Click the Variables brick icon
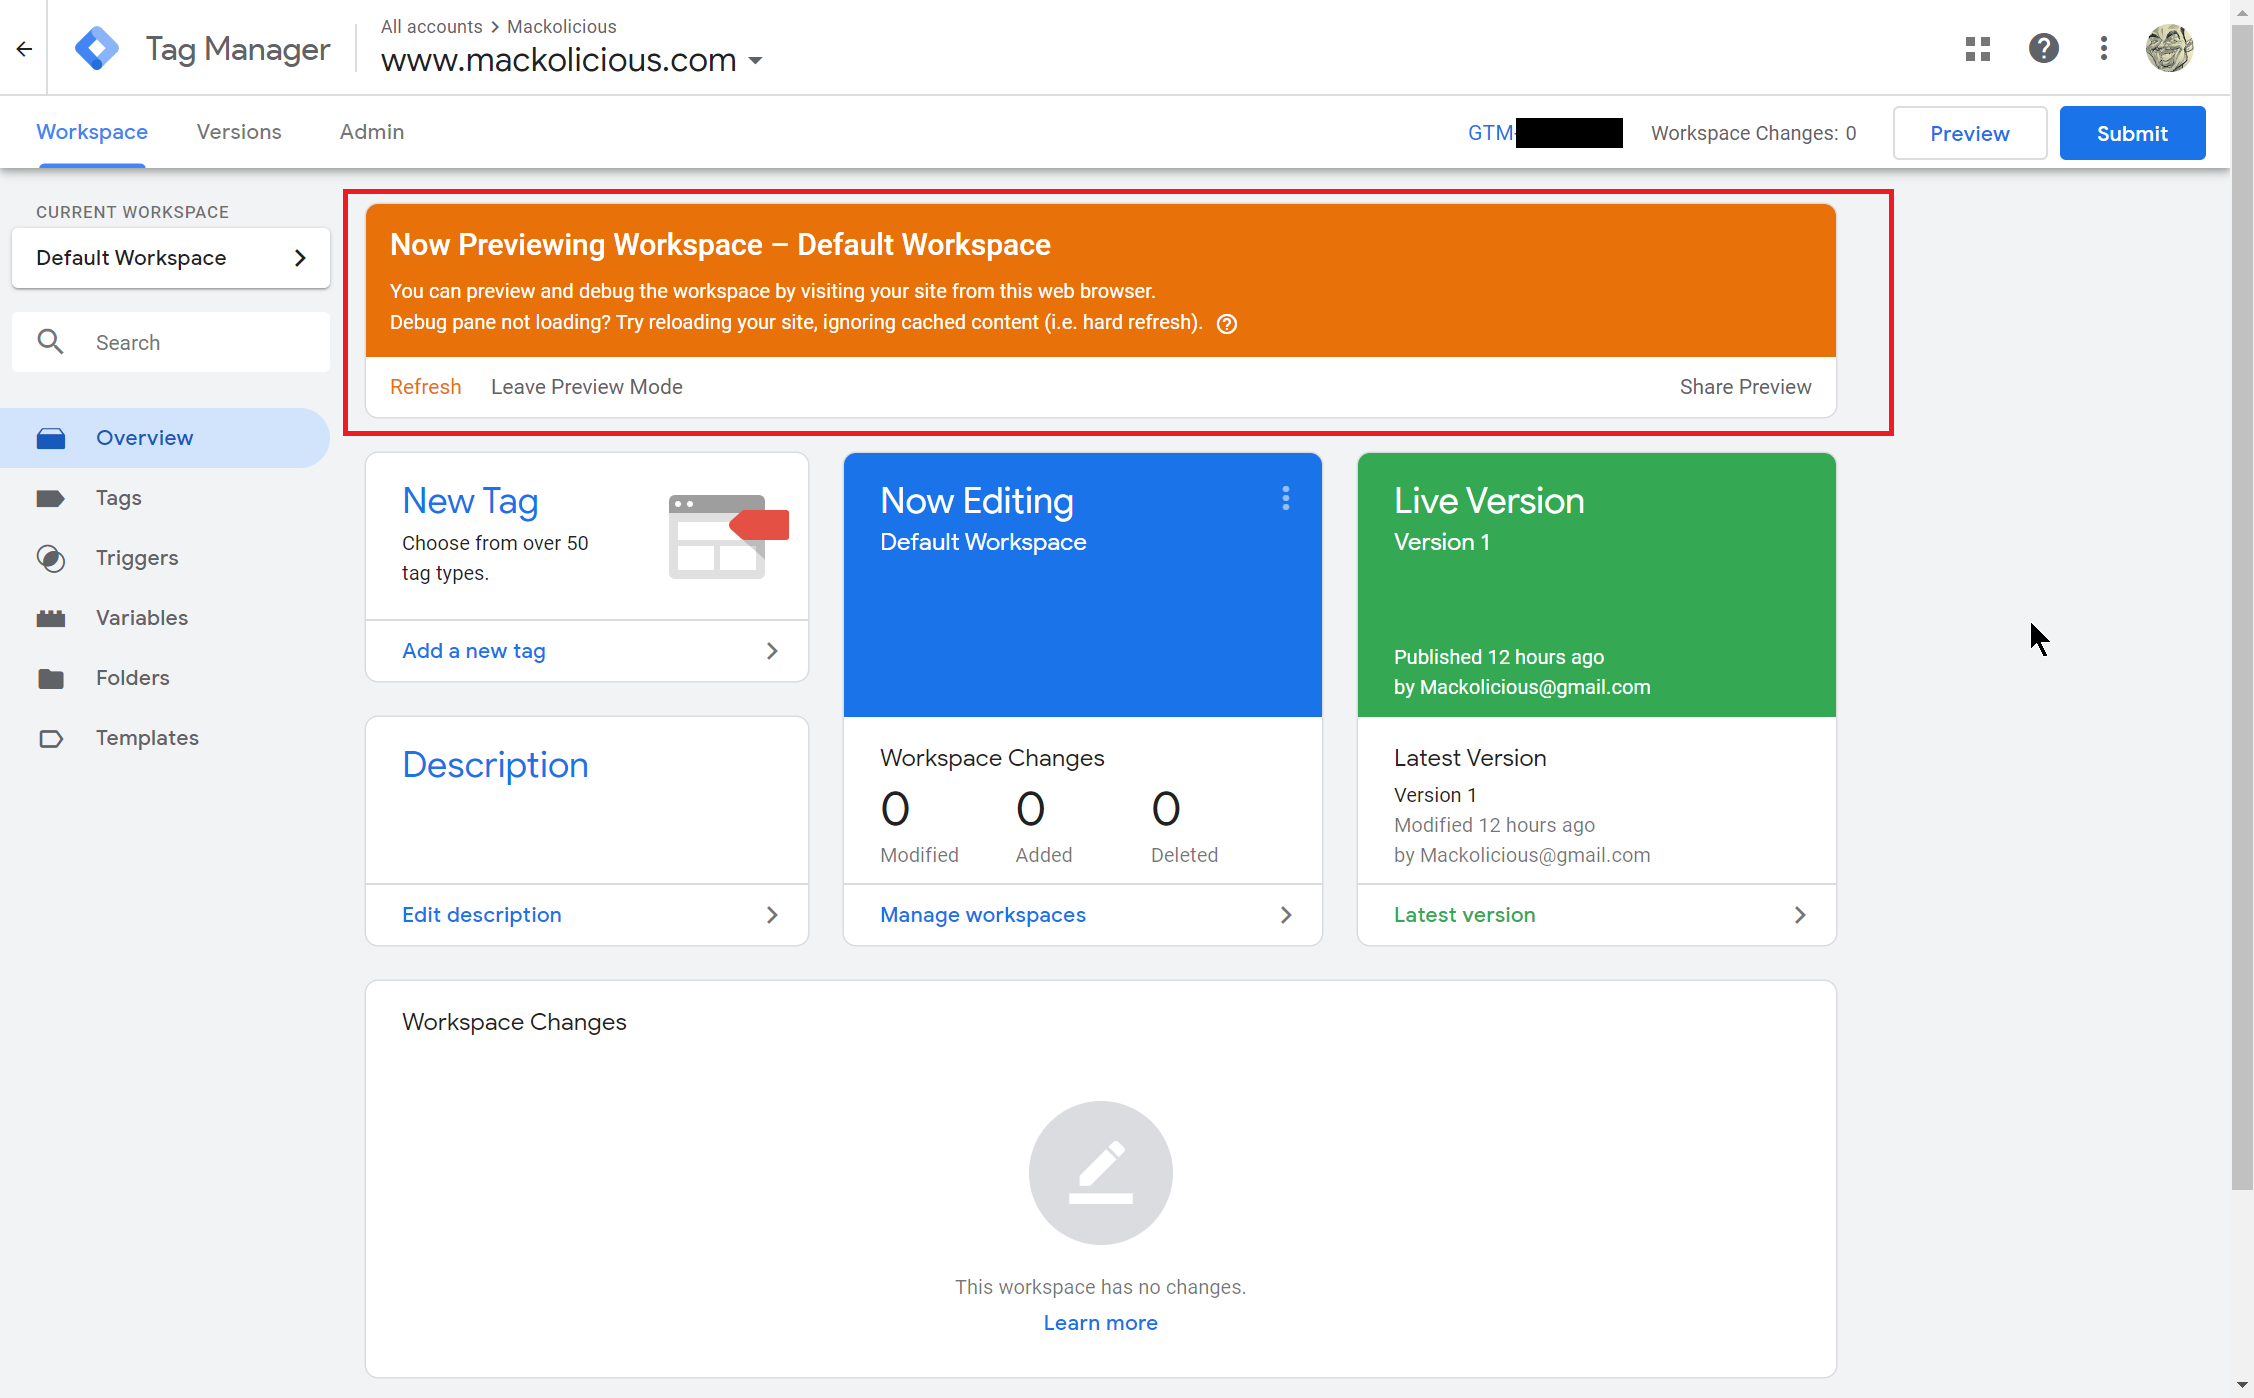The width and height of the screenshot is (2254, 1398). [x=51, y=618]
